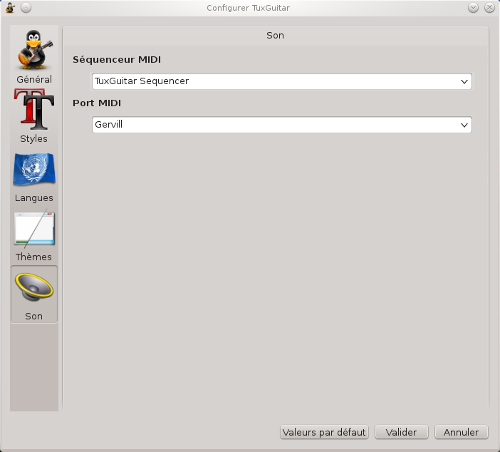Close the Configurer TuxGuitar window
Viewport: 500px width, 452px height.
[489, 8]
